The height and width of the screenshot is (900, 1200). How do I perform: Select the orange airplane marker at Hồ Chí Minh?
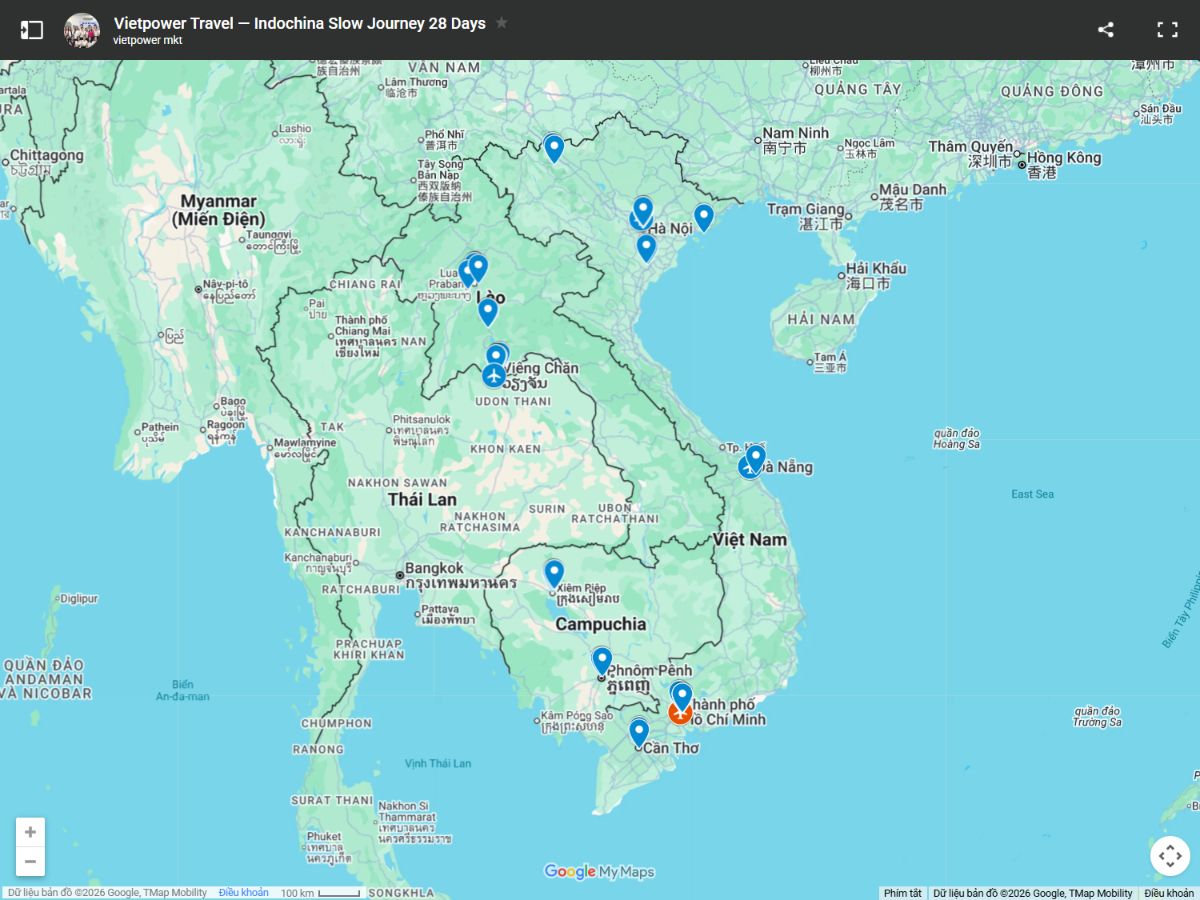[681, 712]
